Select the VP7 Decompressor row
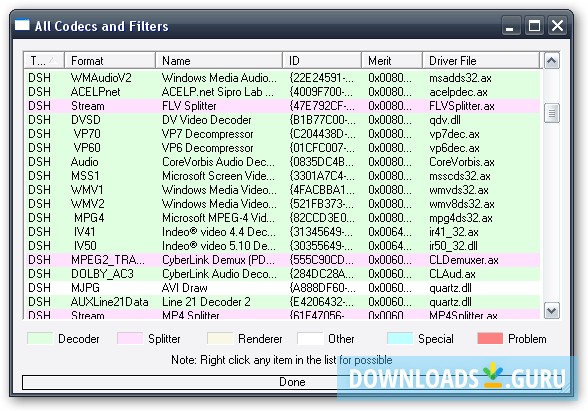The width and height of the screenshot is (588, 411). pos(282,134)
